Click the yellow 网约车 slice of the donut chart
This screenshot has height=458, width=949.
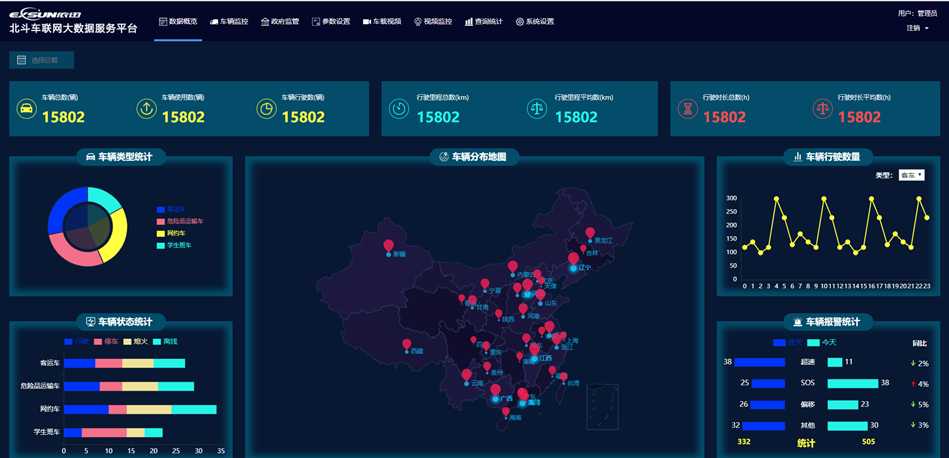coord(117,235)
